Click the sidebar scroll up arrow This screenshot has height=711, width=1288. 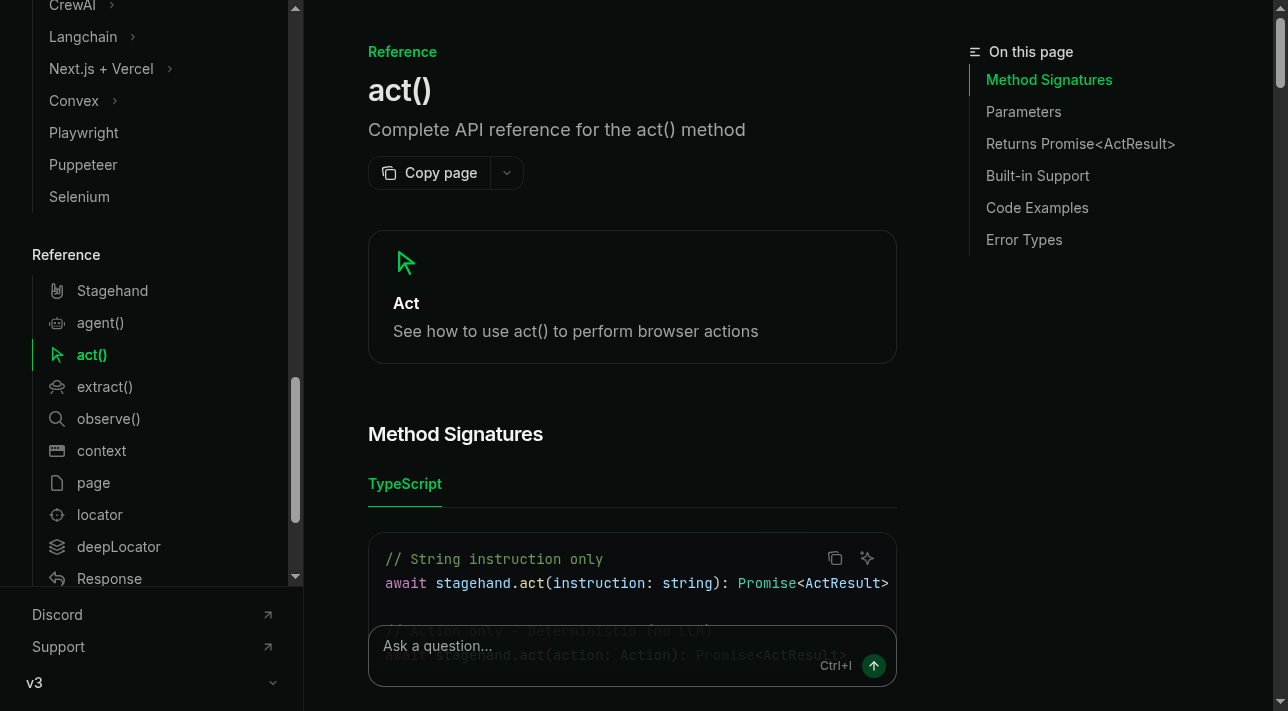[x=295, y=8]
